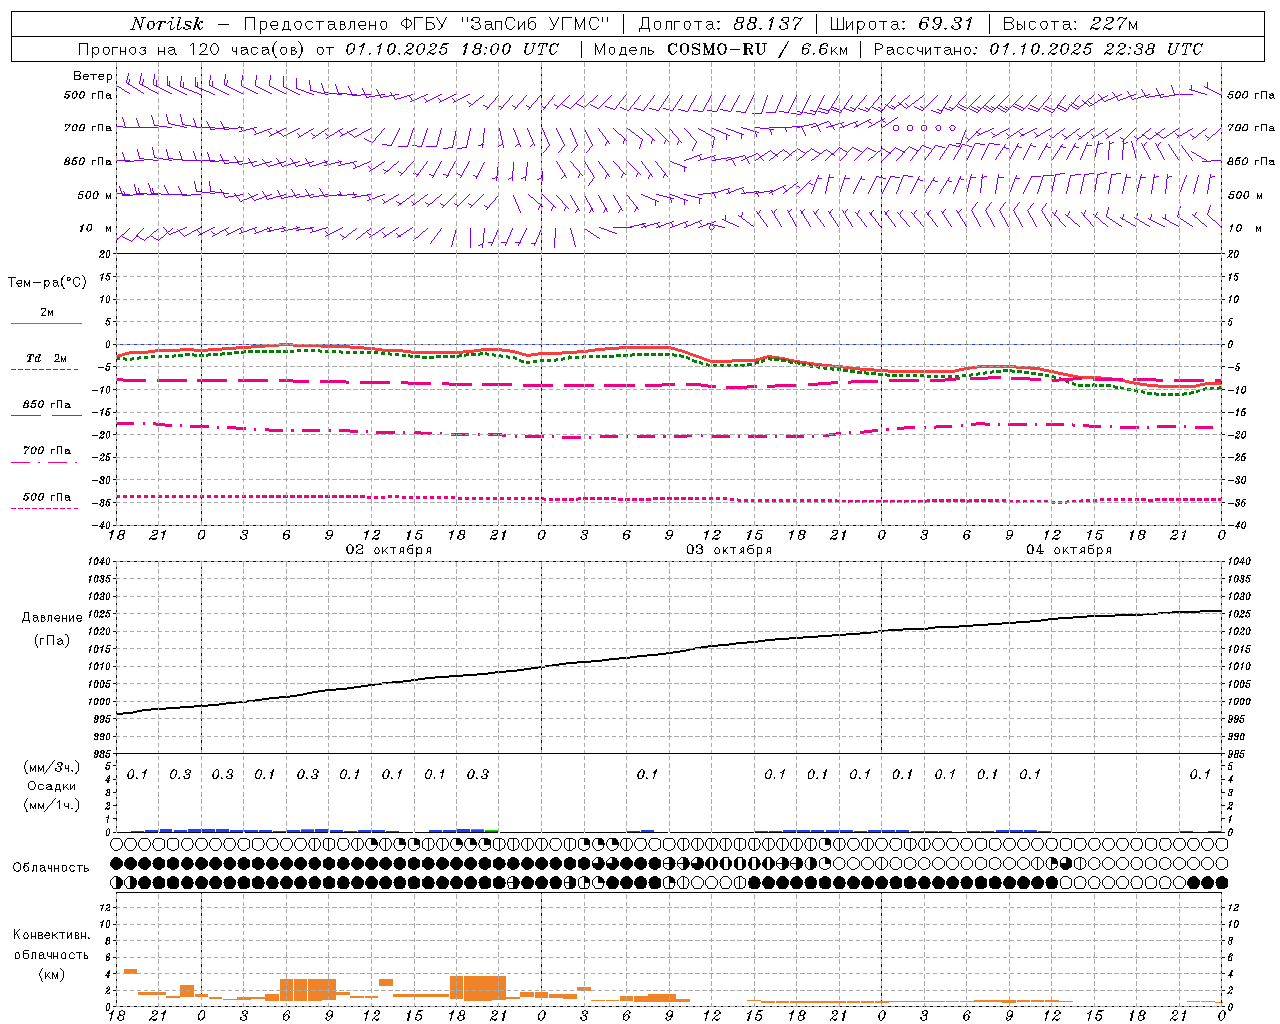
Task: Click the Norilsk station title
Action: [166, 24]
